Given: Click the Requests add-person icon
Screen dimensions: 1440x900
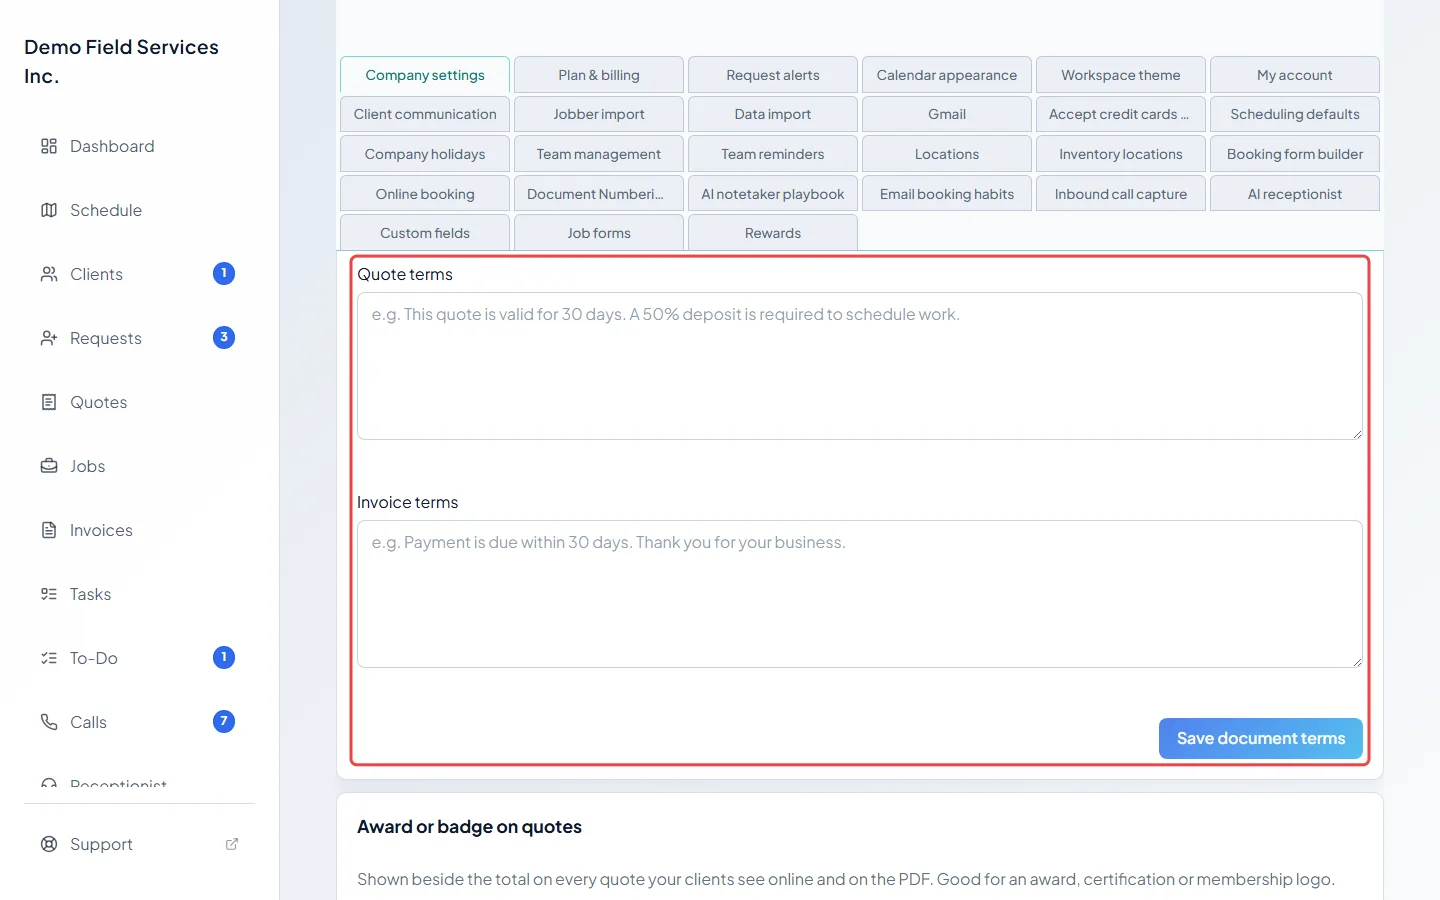Looking at the screenshot, I should 49,338.
